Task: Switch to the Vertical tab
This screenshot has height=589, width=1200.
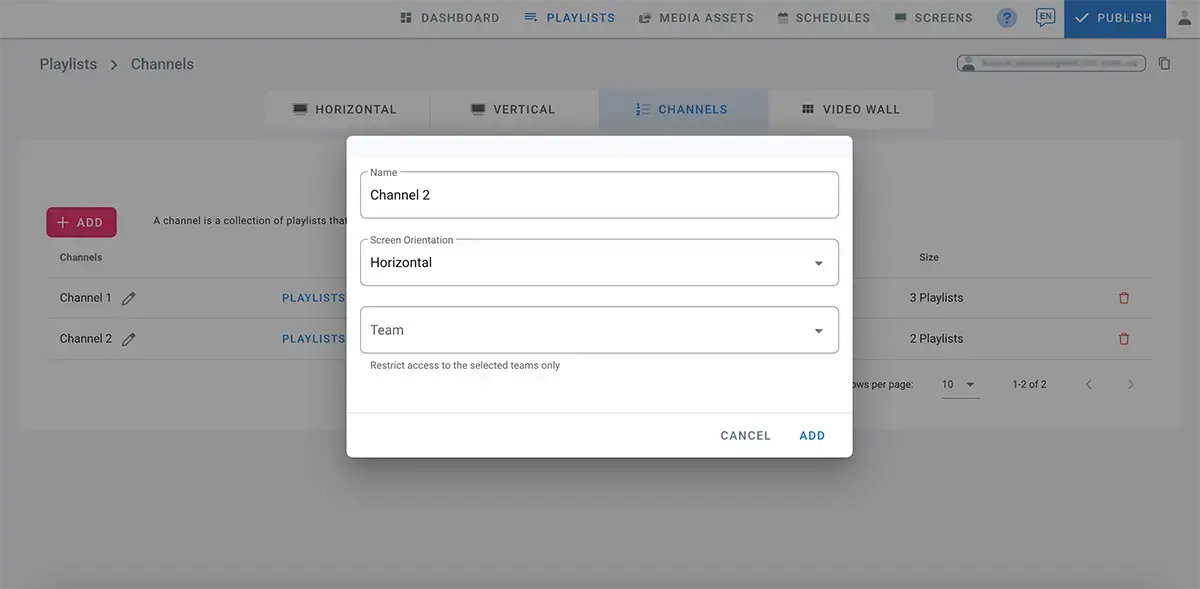Action: tap(513, 109)
